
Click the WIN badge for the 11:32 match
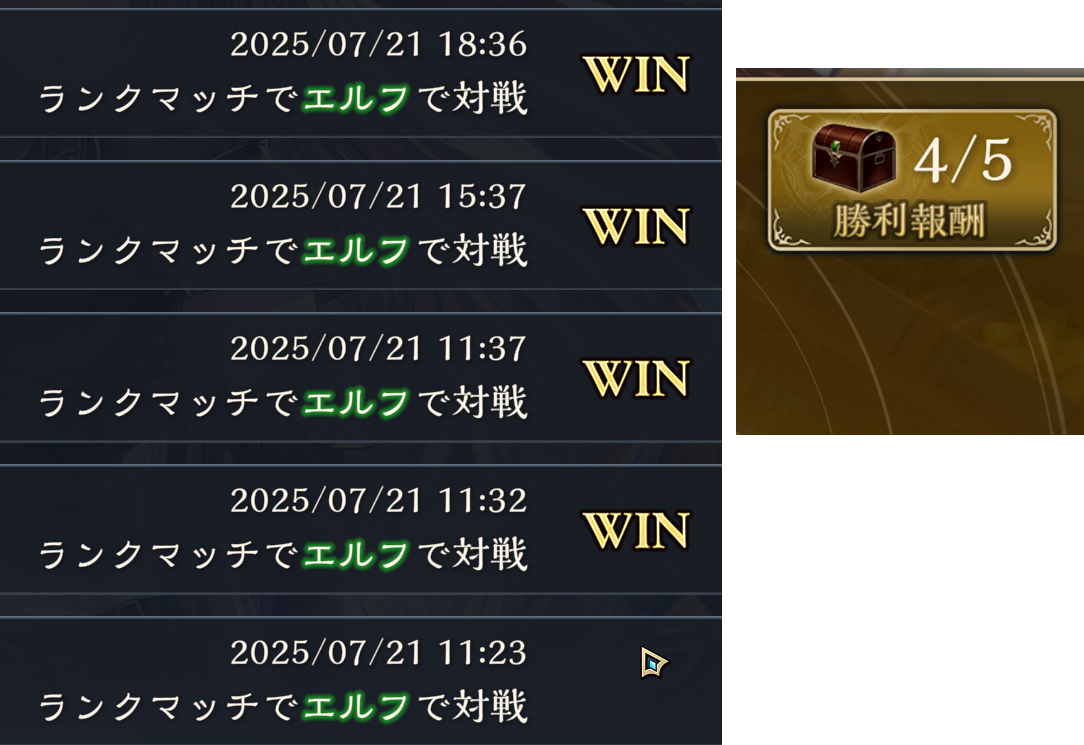[637, 530]
